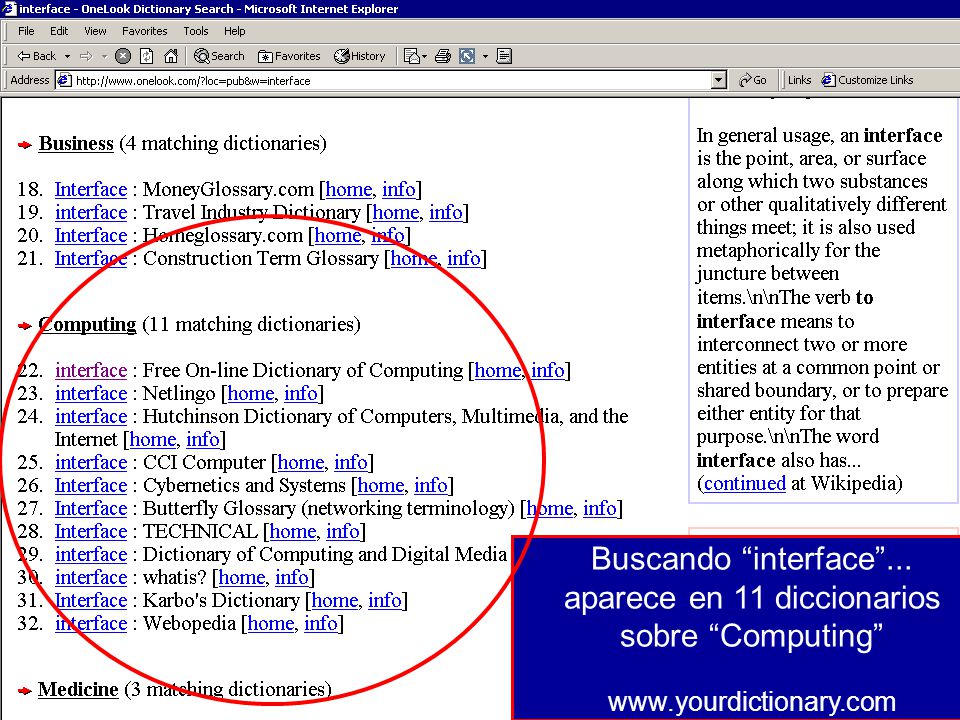Open the Help menu
The width and height of the screenshot is (960, 720).
coord(234,31)
